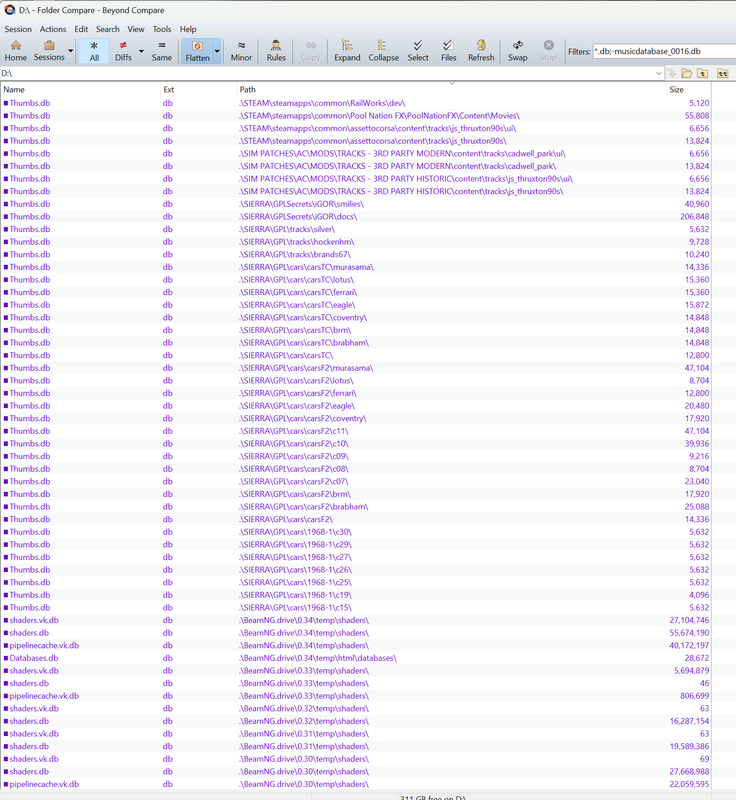Open the Diffs dropdown arrow

click(141, 51)
